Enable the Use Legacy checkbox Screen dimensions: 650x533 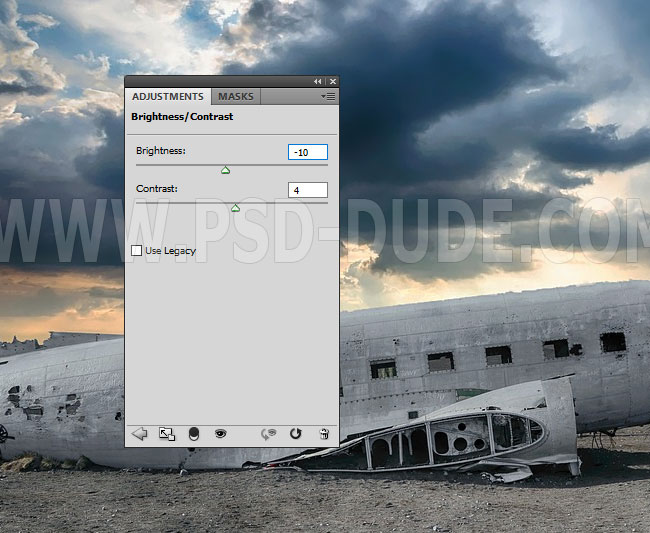(x=136, y=250)
